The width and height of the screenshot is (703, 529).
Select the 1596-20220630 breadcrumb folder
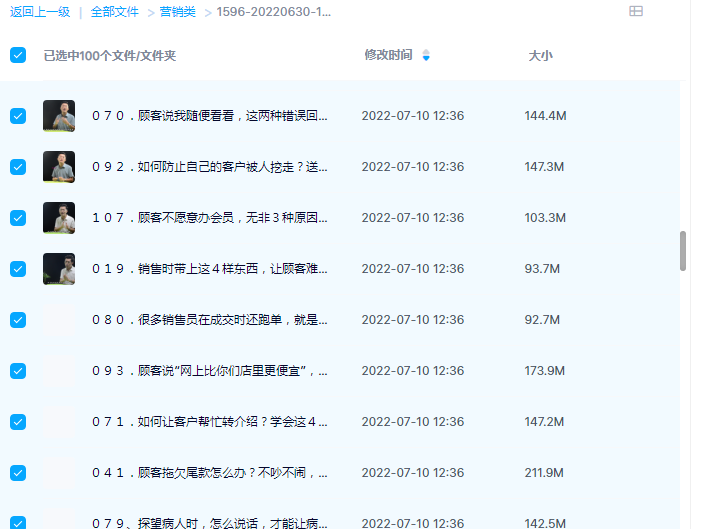274,12
